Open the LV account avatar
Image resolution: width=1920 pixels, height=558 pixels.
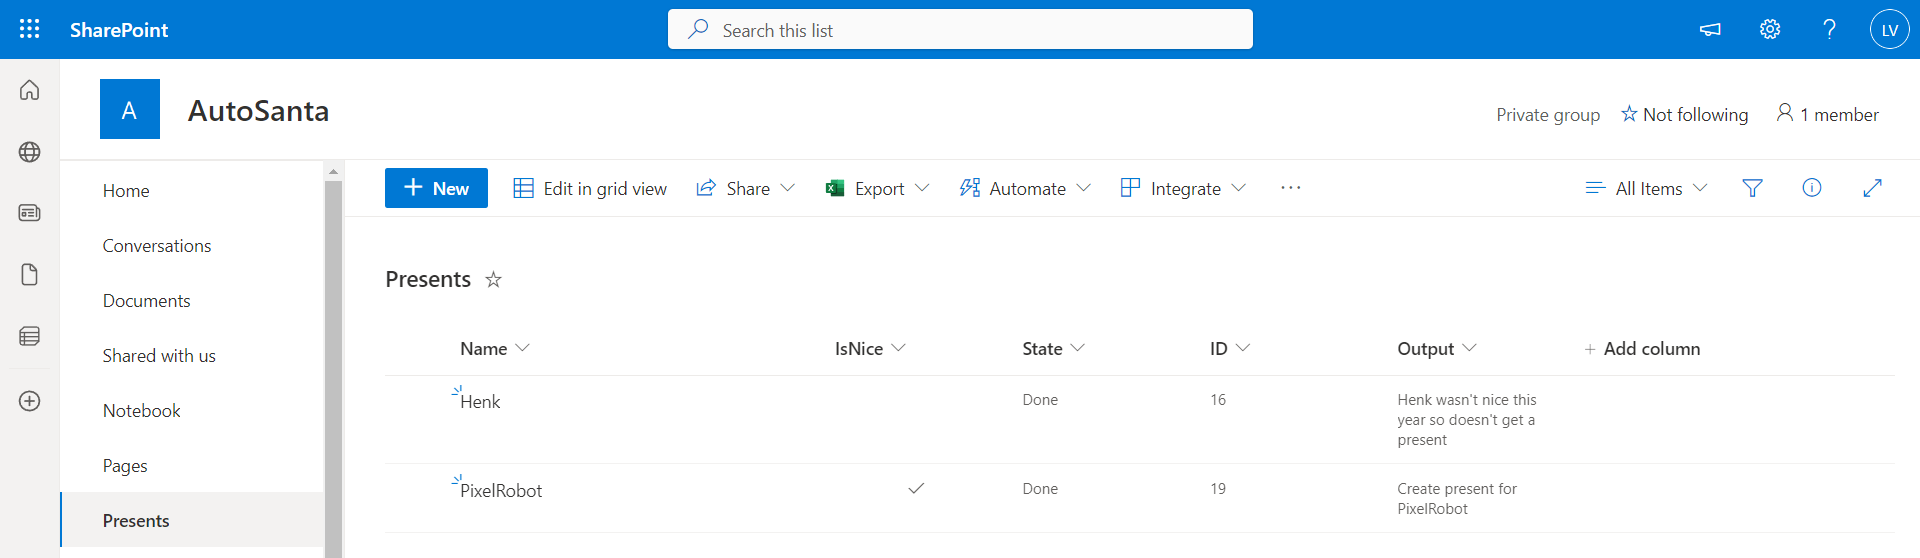(1889, 29)
